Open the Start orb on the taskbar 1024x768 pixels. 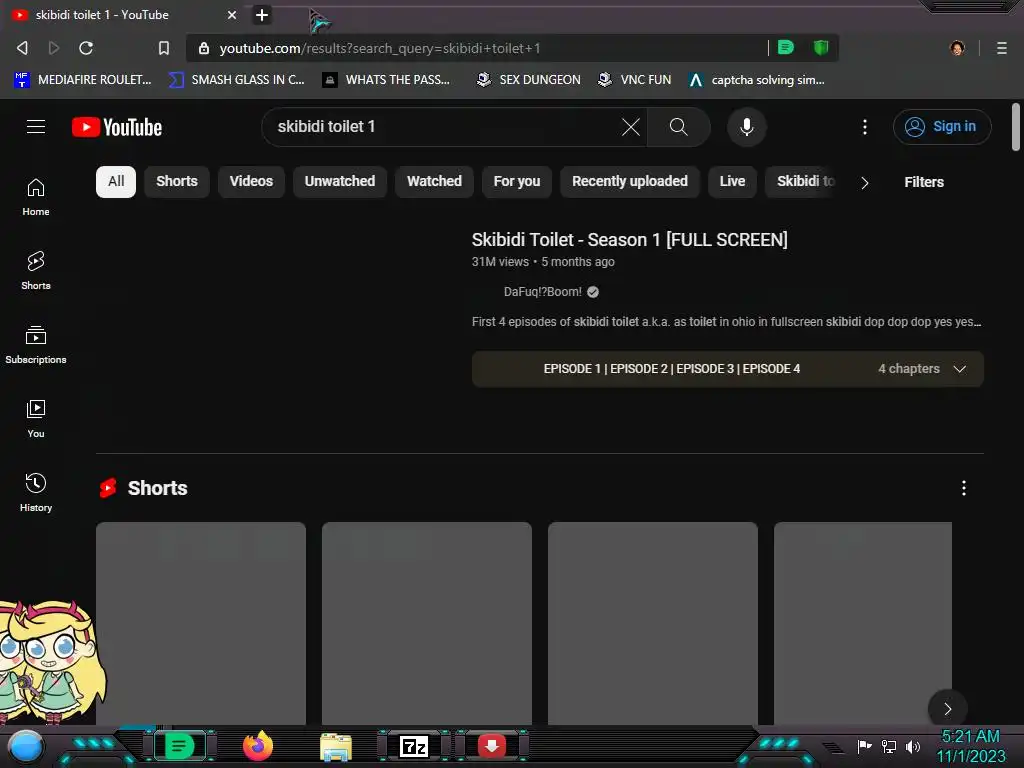[25, 747]
